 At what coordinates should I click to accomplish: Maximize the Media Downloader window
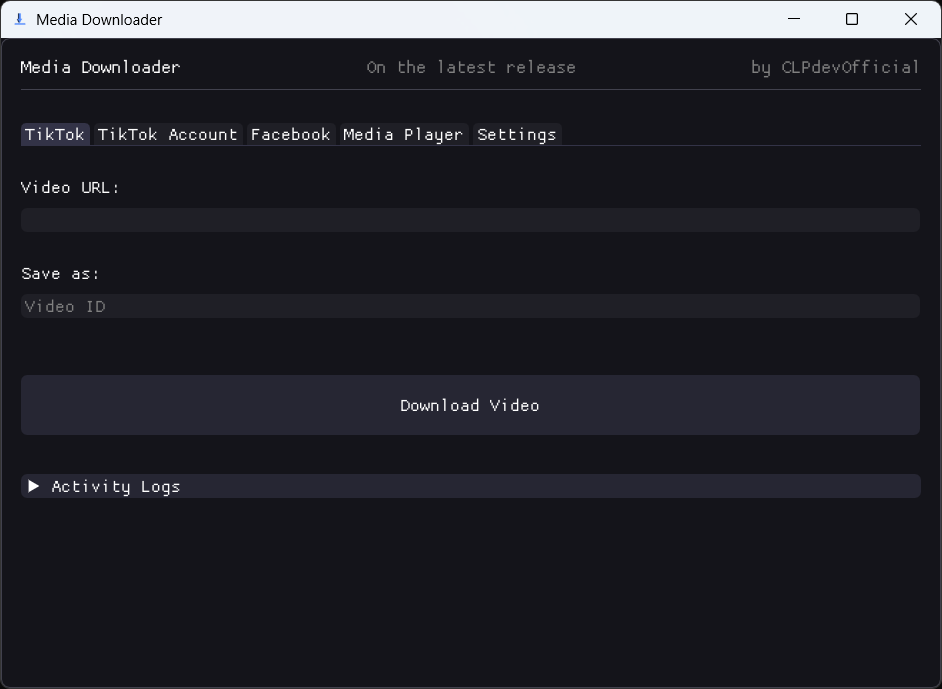tap(852, 19)
